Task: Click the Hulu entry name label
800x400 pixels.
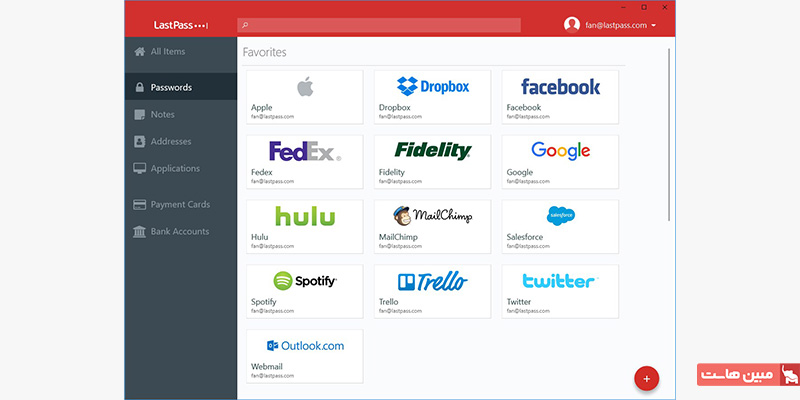Action: click(259, 237)
